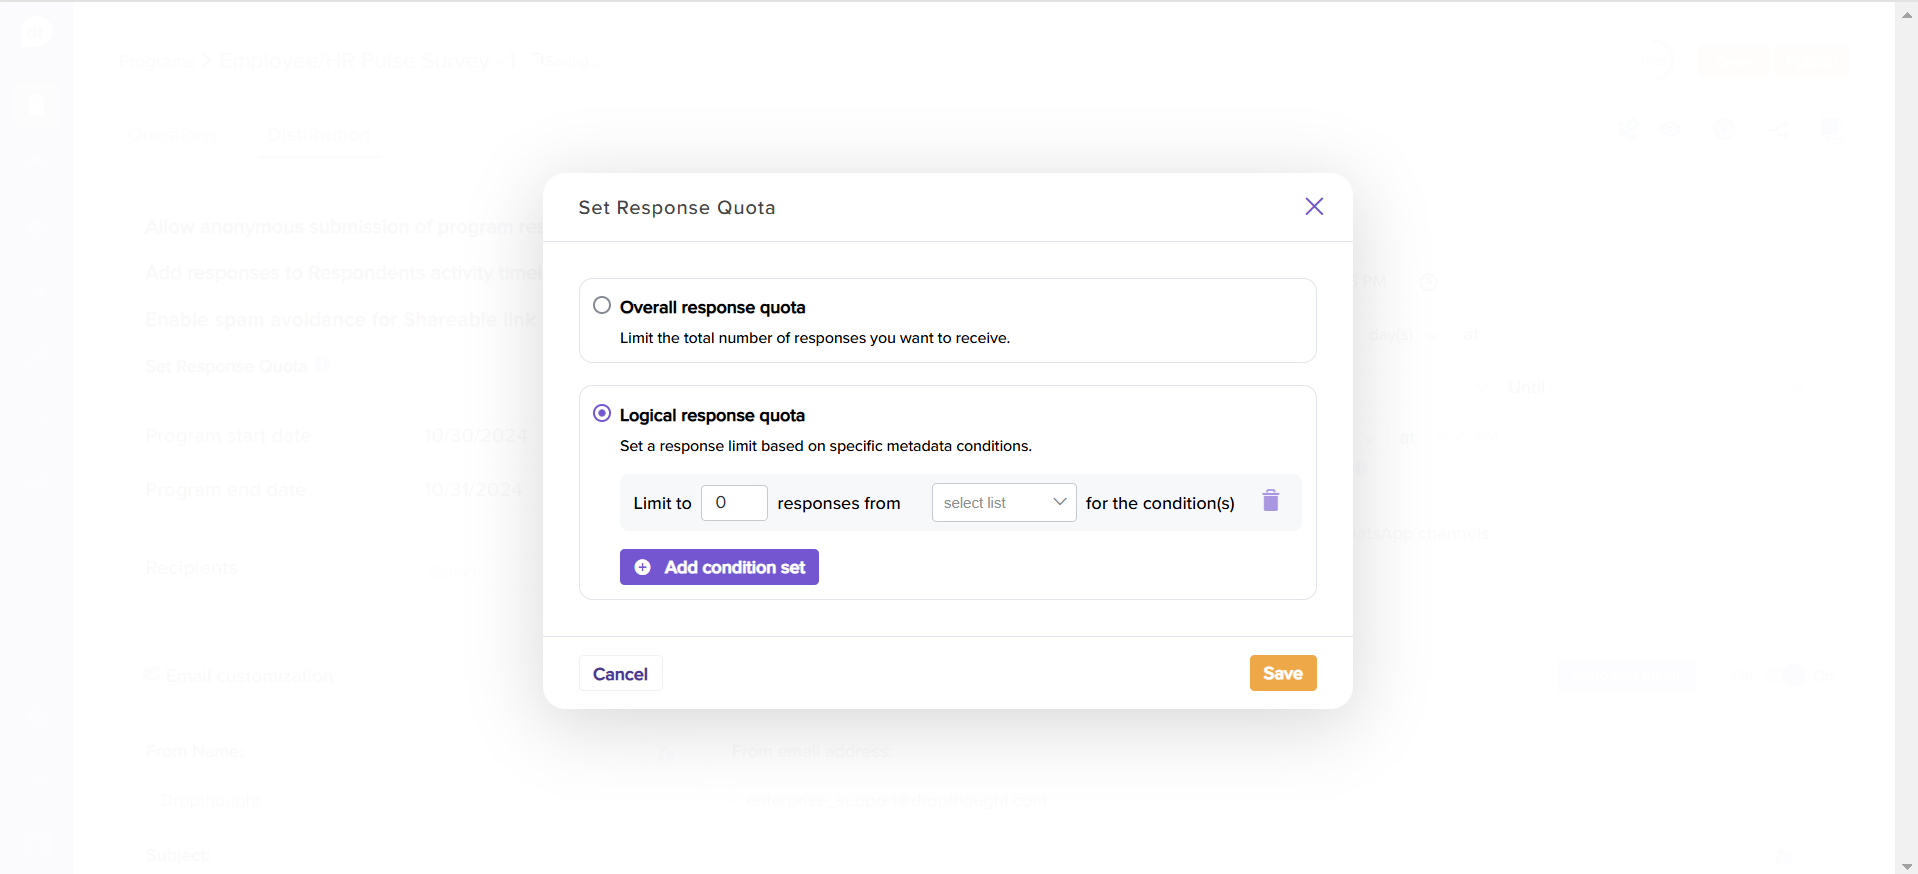1918x874 pixels.
Task: Click the Limit to number field
Action: point(734,503)
